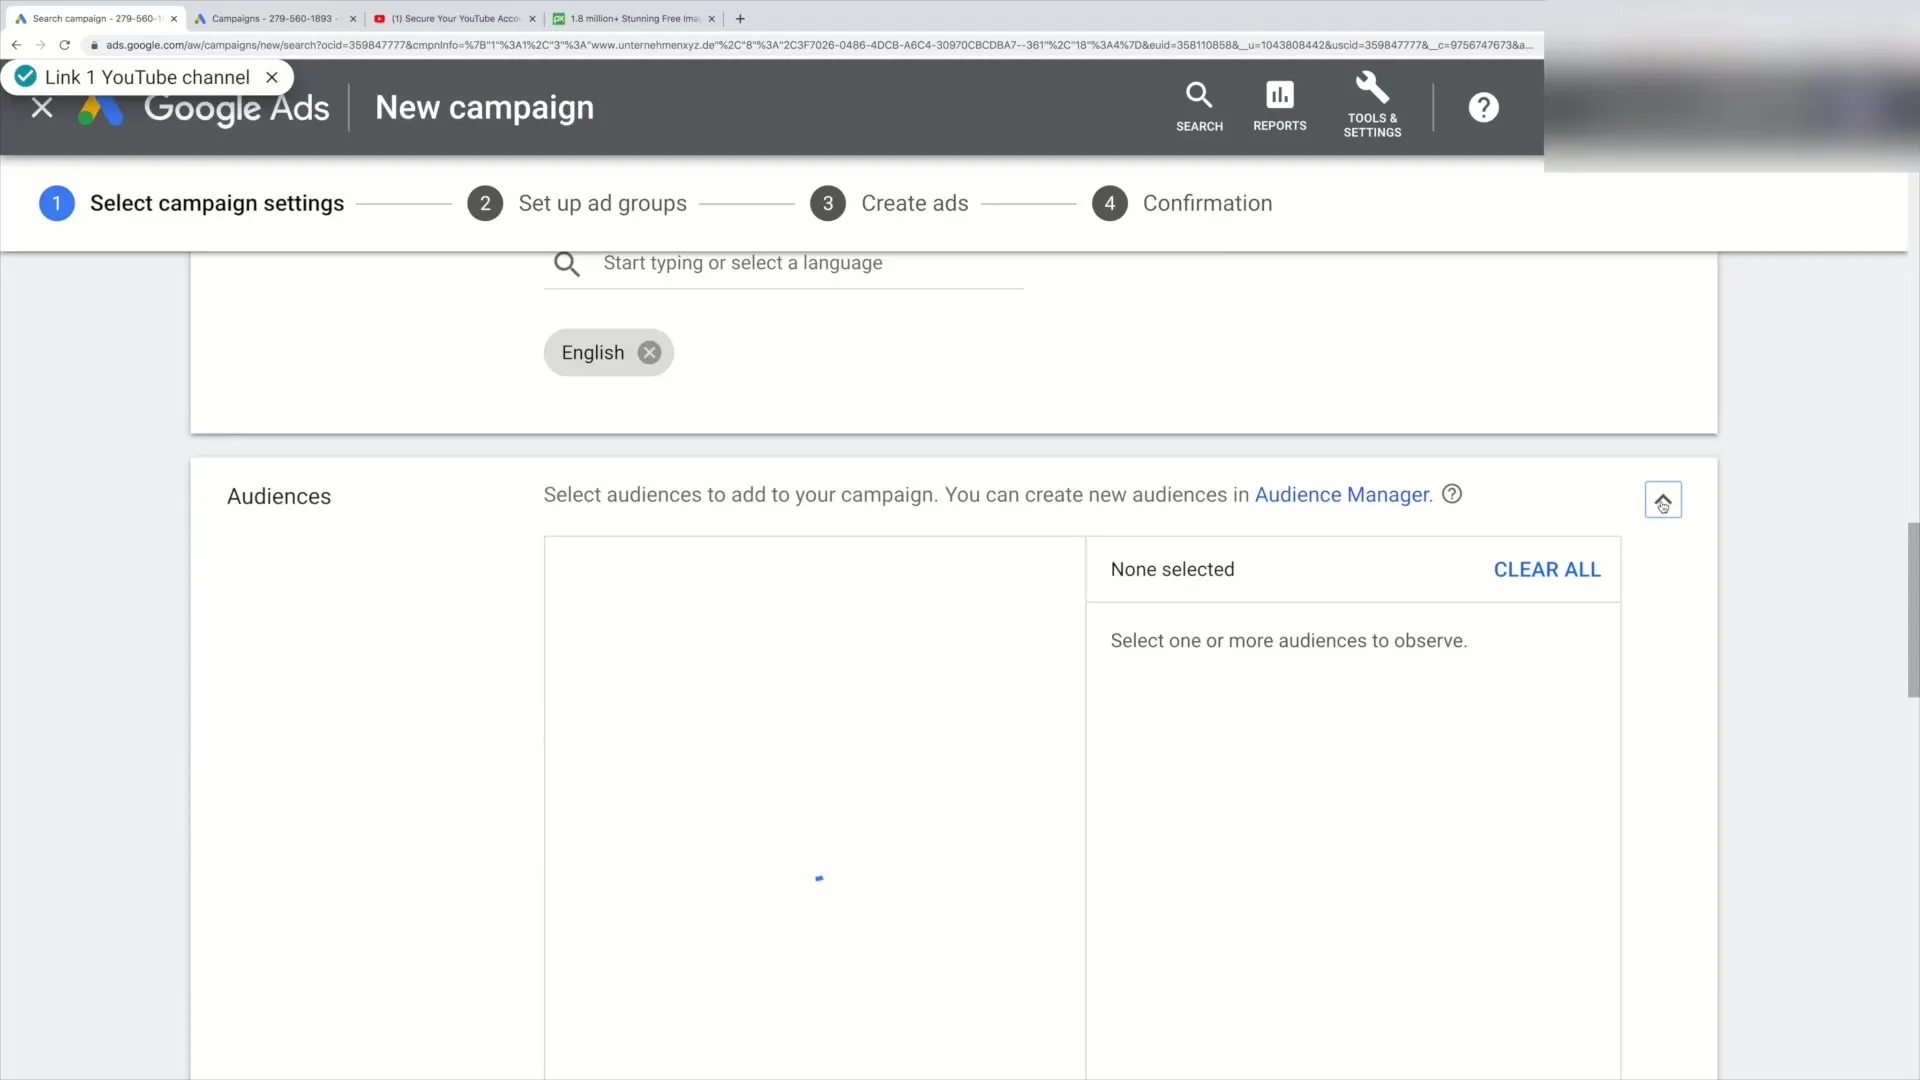Close new campaign with X icon
Screen dimensions: 1920x1080
(42, 108)
